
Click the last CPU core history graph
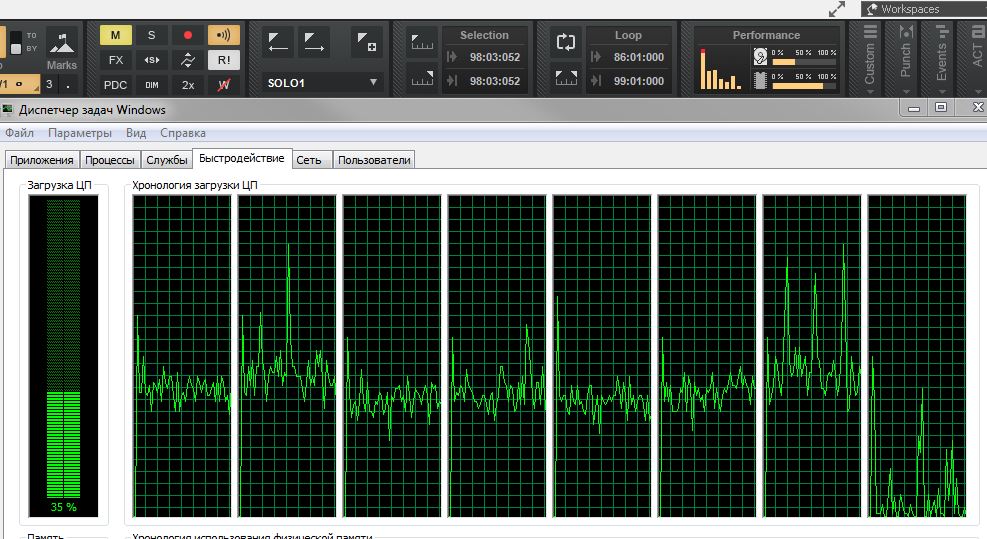(916, 356)
